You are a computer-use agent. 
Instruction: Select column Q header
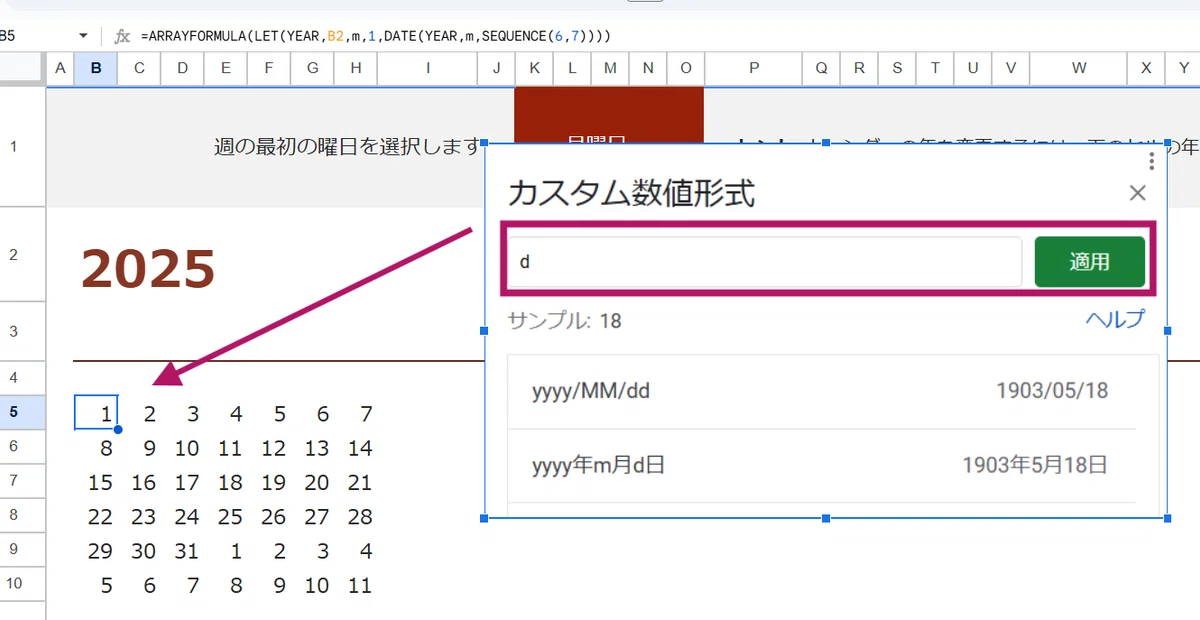pos(822,68)
